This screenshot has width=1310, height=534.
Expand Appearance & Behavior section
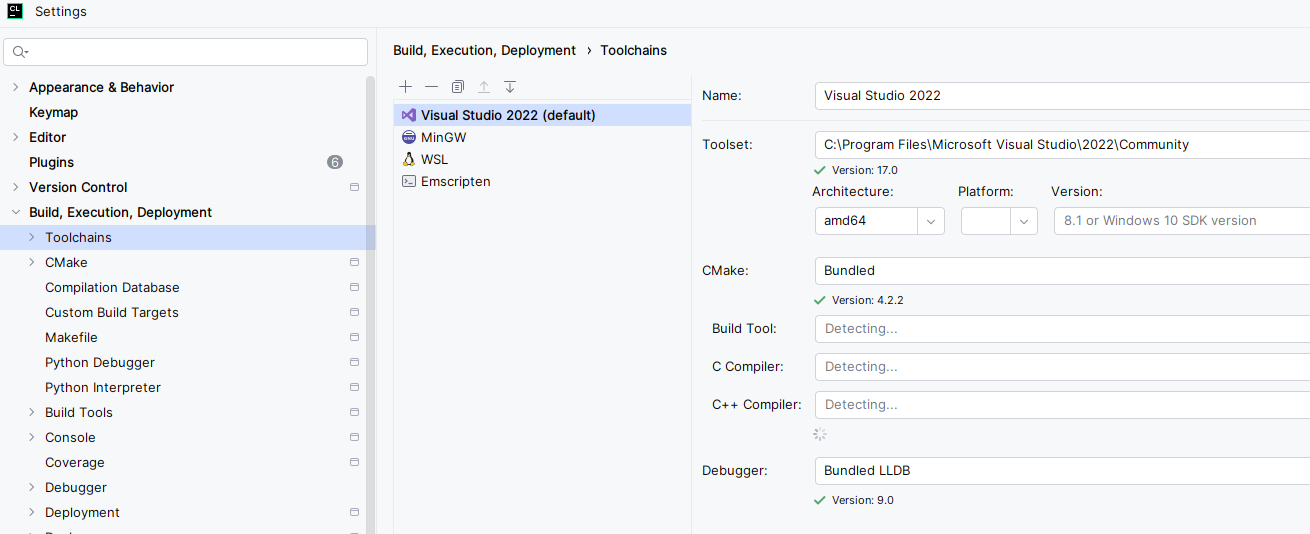coord(15,87)
